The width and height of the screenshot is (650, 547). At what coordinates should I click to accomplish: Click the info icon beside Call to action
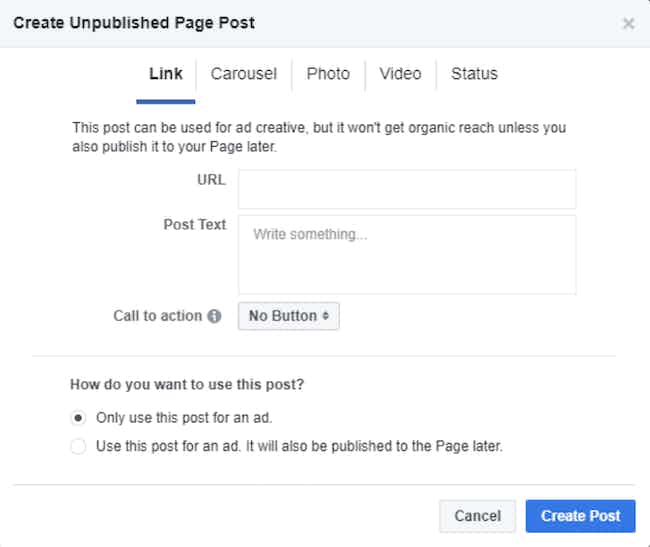point(214,316)
